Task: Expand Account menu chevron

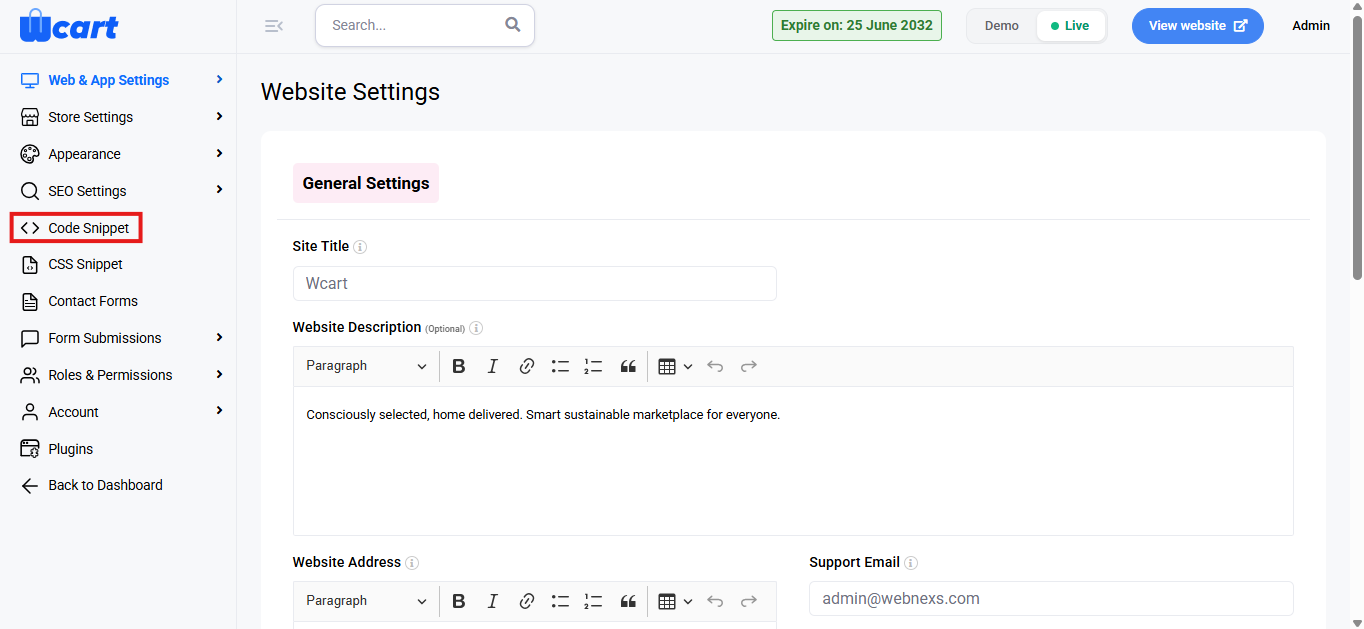Action: pyautogui.click(x=219, y=411)
